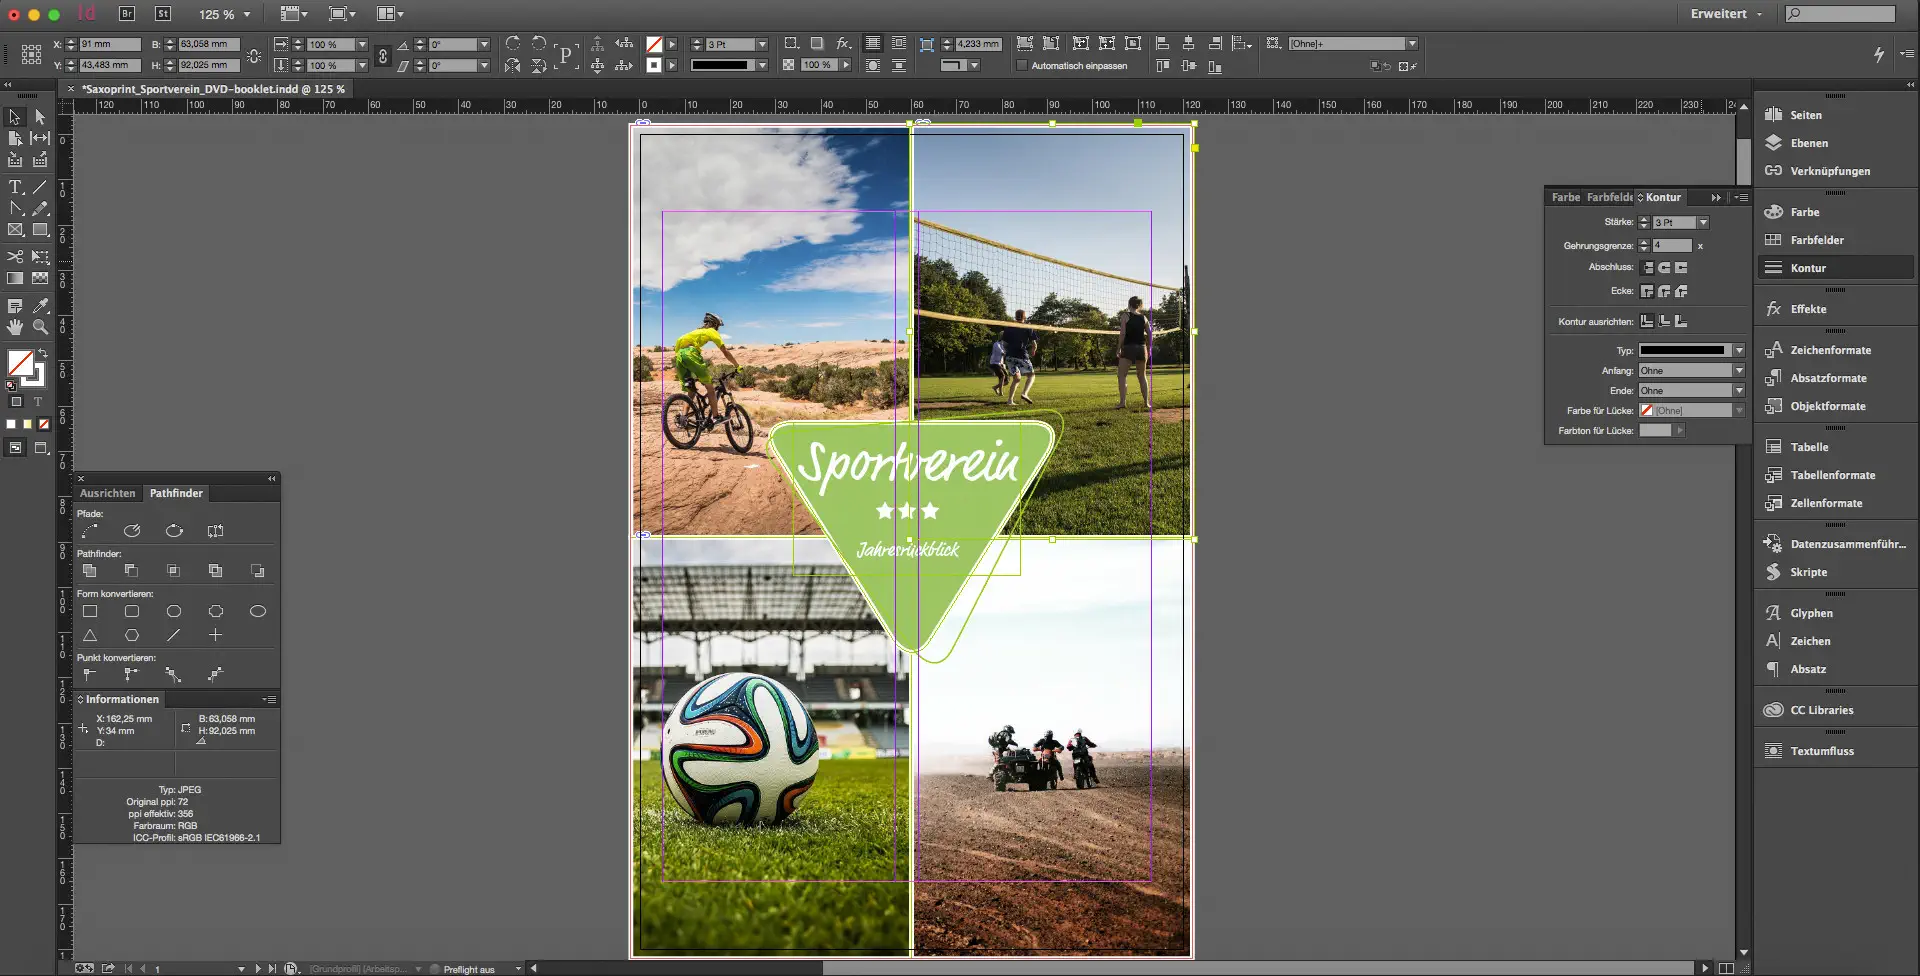
Task: Expand the Anfang start arrow dropdown
Action: click(1739, 371)
